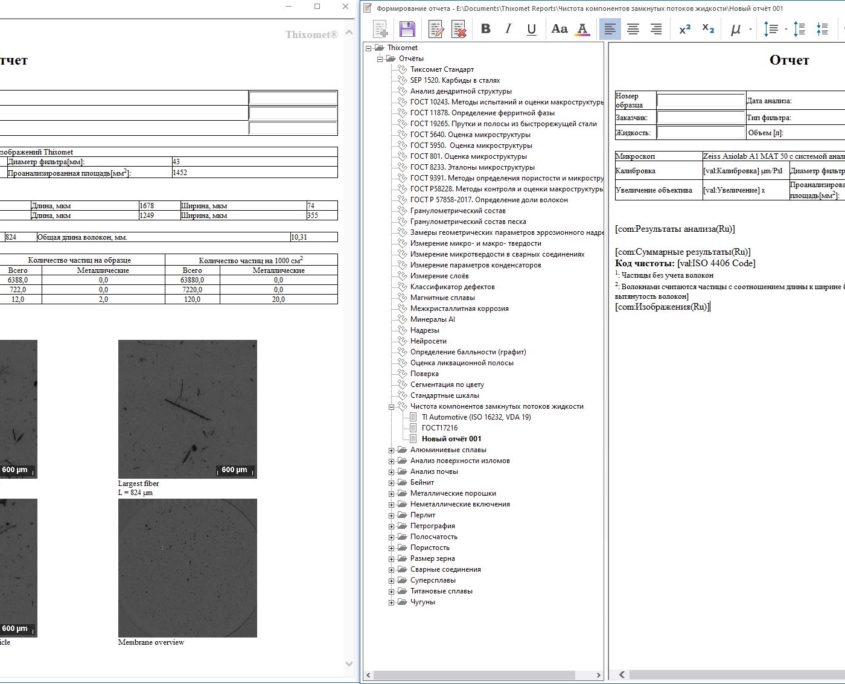
Task: Collapse the Отчёты folder
Action: (380, 59)
